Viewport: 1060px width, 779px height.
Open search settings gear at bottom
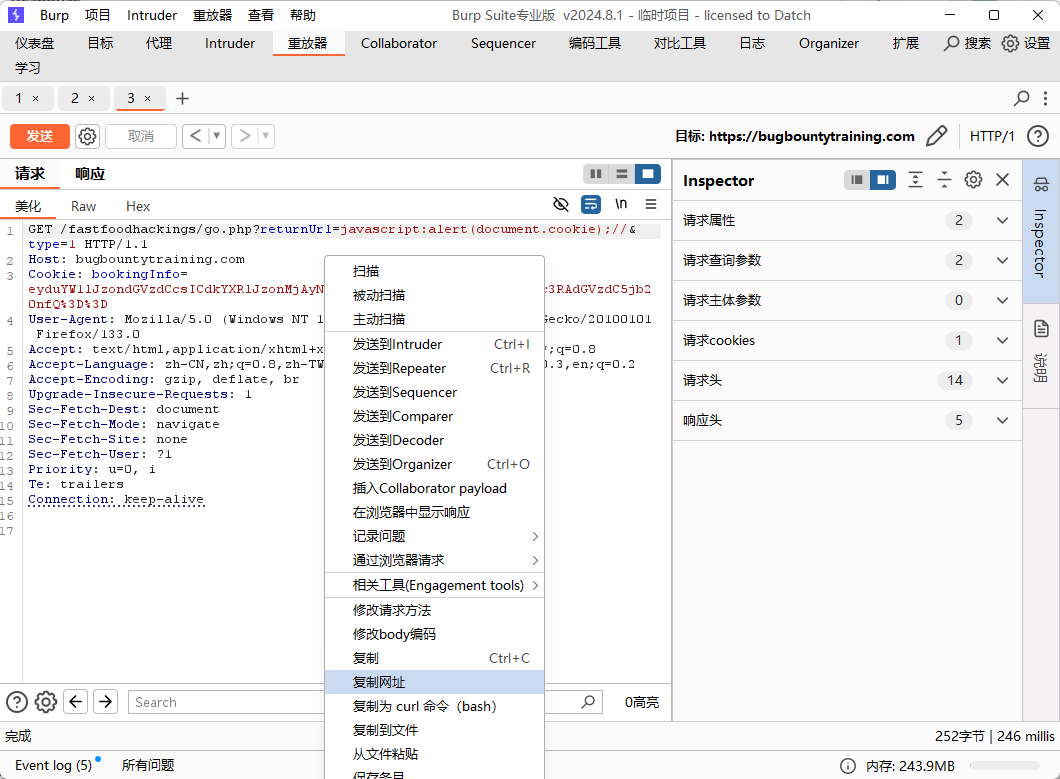pos(46,702)
